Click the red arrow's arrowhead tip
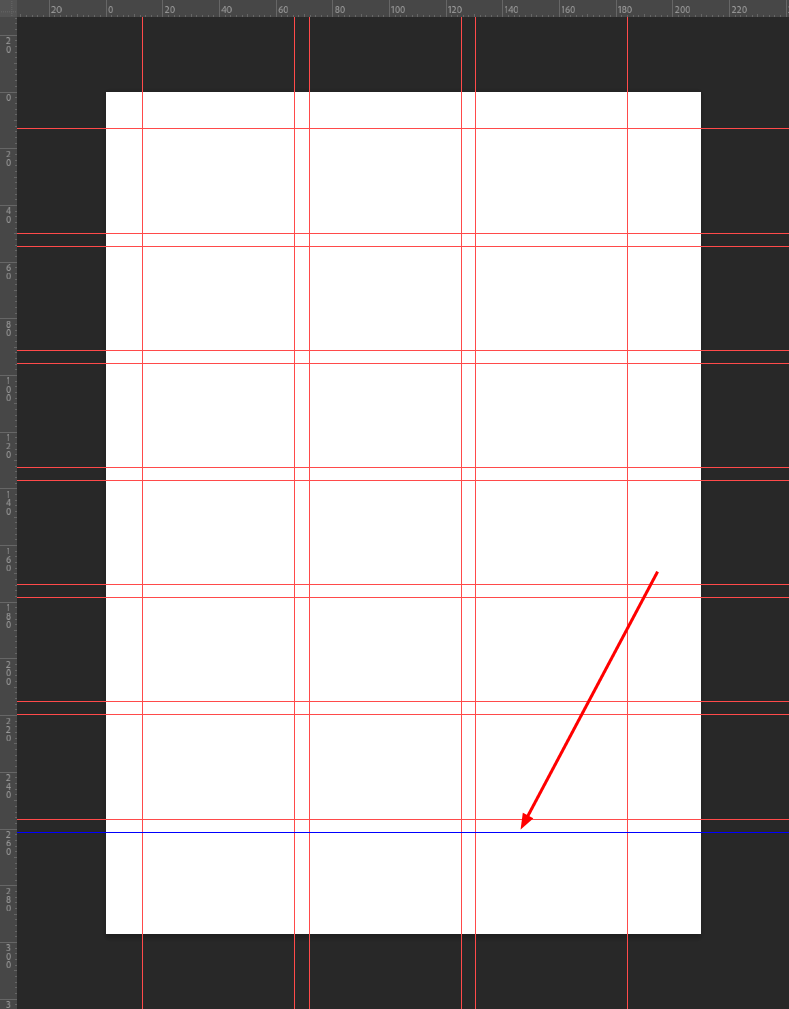Image resolution: width=789 pixels, height=1009 pixels. (522, 828)
